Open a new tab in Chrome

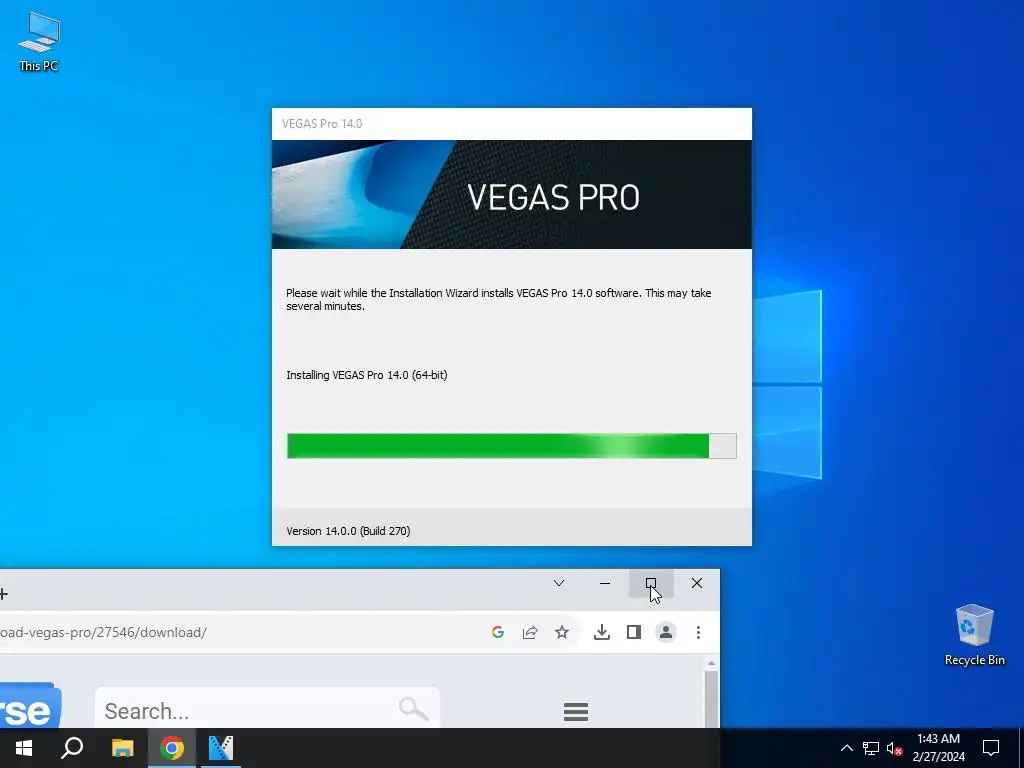[x=3, y=594]
